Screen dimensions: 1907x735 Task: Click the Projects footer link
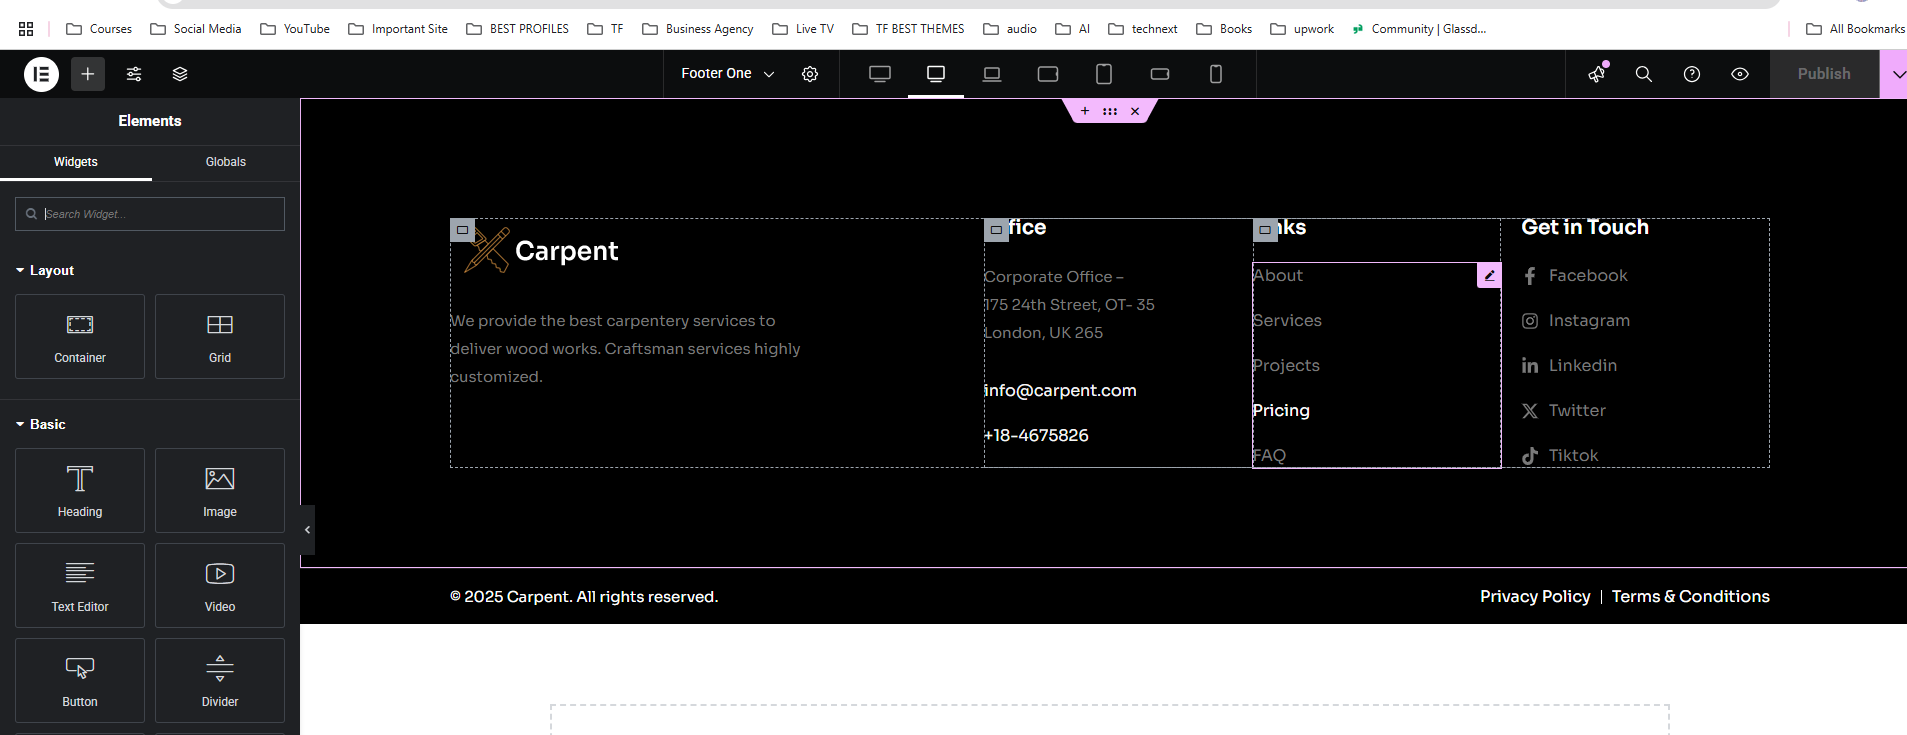click(x=1286, y=366)
